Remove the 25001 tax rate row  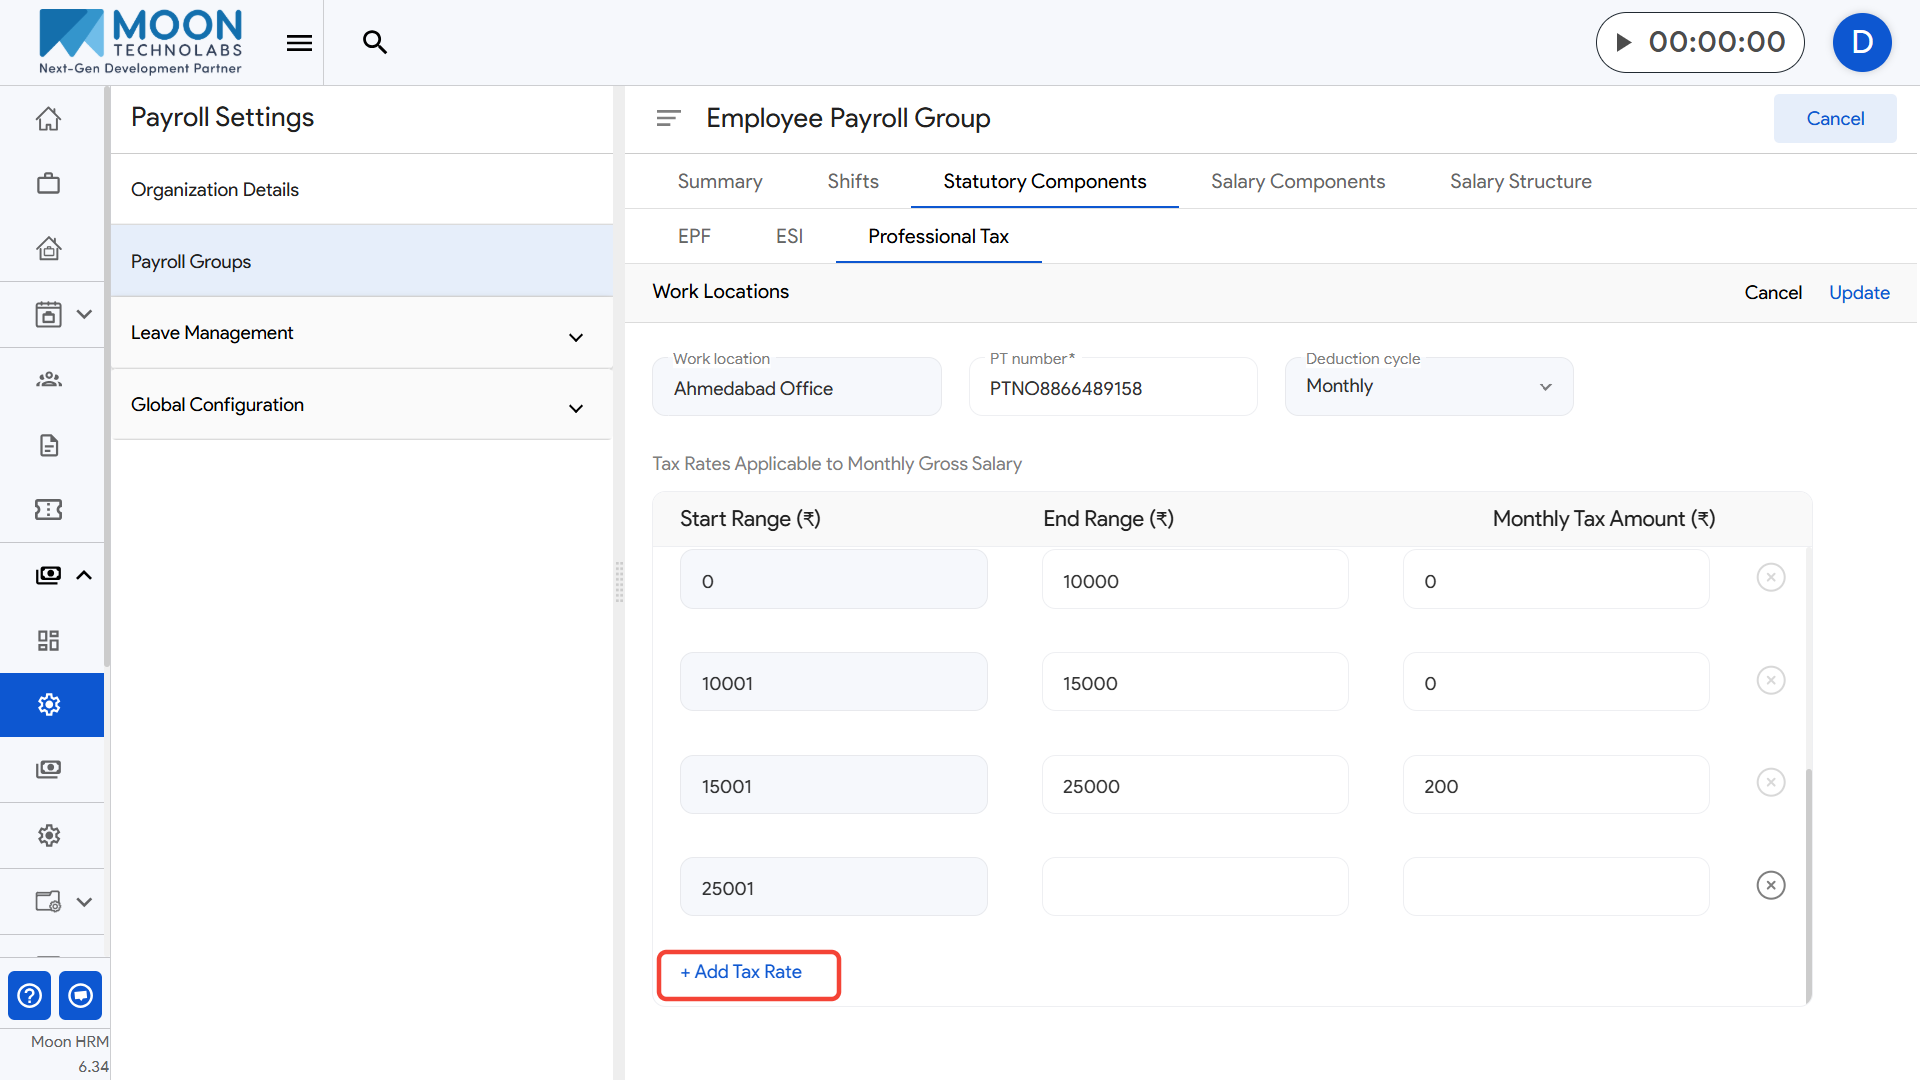1770,886
